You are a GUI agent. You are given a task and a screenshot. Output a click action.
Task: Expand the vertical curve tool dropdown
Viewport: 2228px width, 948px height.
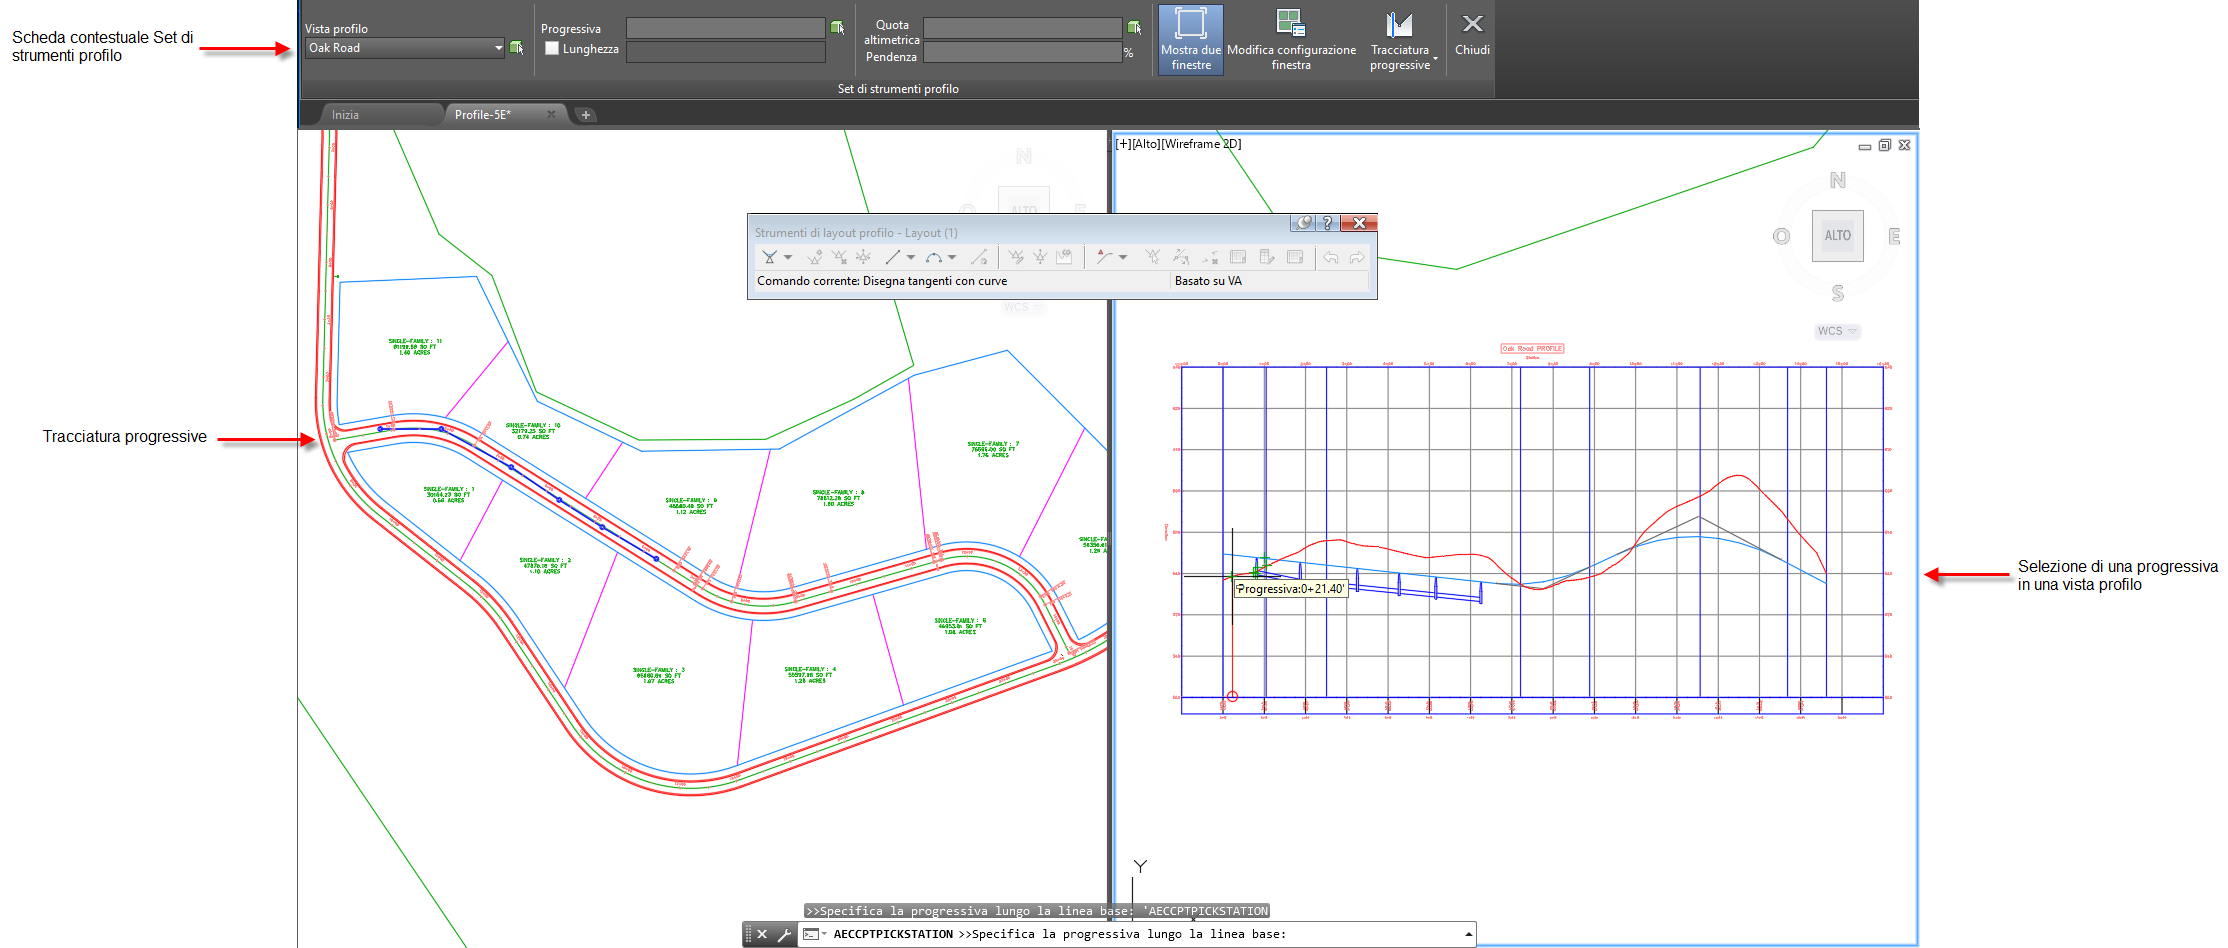(x=952, y=257)
